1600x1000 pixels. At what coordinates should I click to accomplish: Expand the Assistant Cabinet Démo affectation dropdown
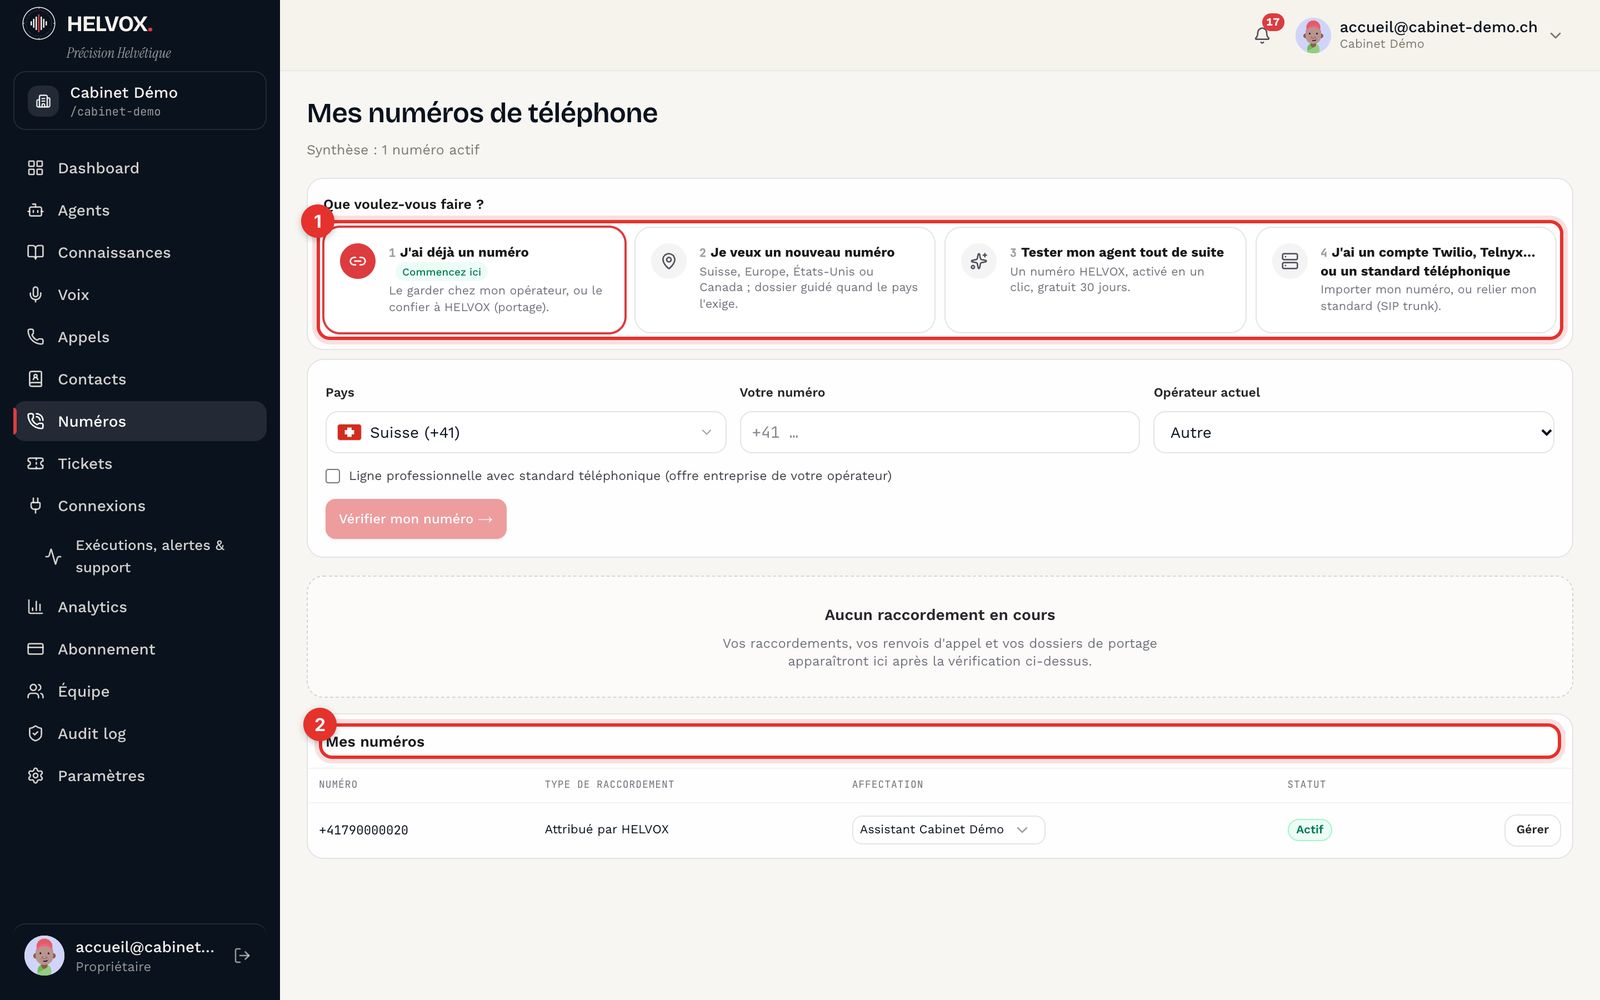(x=948, y=830)
